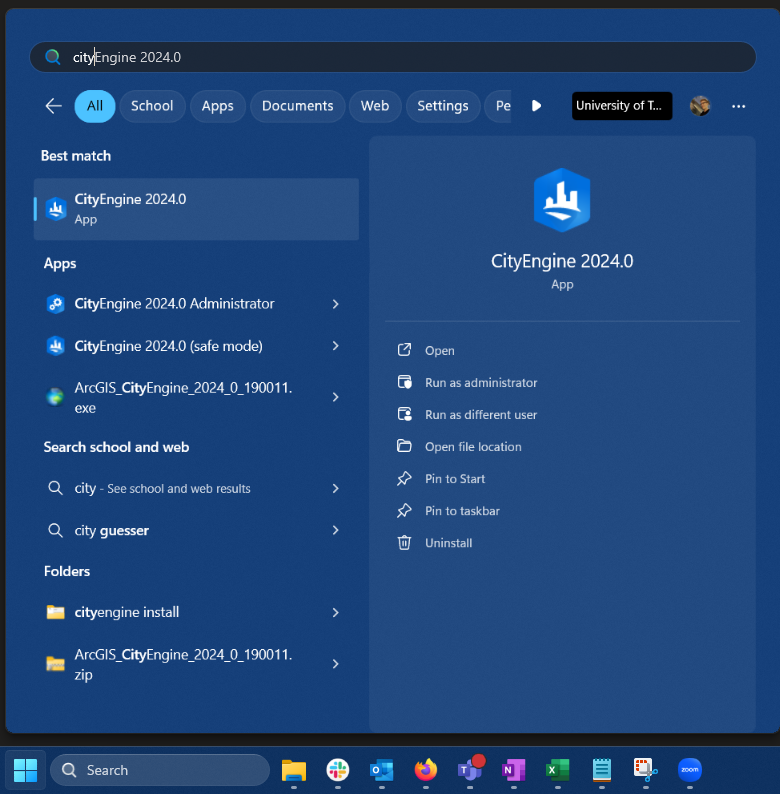Click 'CityEngine 2024.0 Administrator' text
Screen dimensions: 780x794
(174, 304)
